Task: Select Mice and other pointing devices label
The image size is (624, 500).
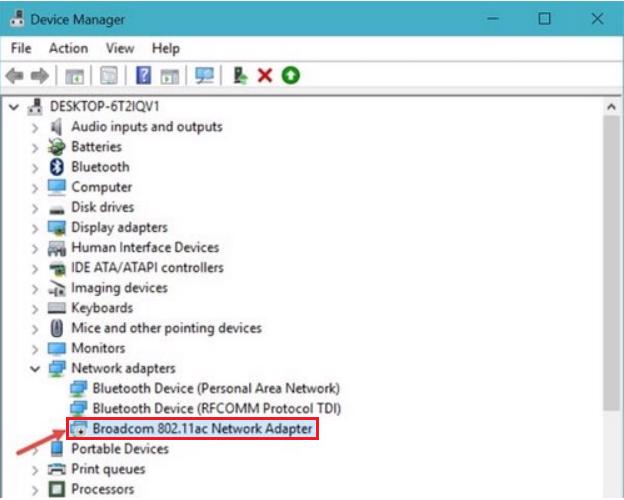Action: coord(166,328)
